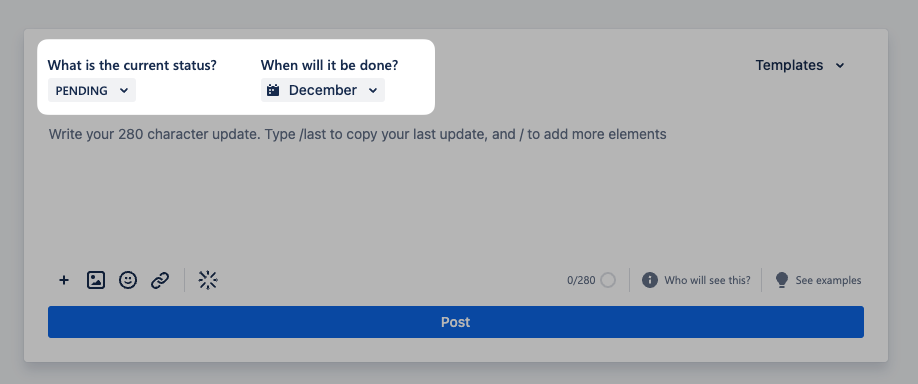Open the Who will see this? link
Viewport: 918px width, 384px height.
coord(707,280)
